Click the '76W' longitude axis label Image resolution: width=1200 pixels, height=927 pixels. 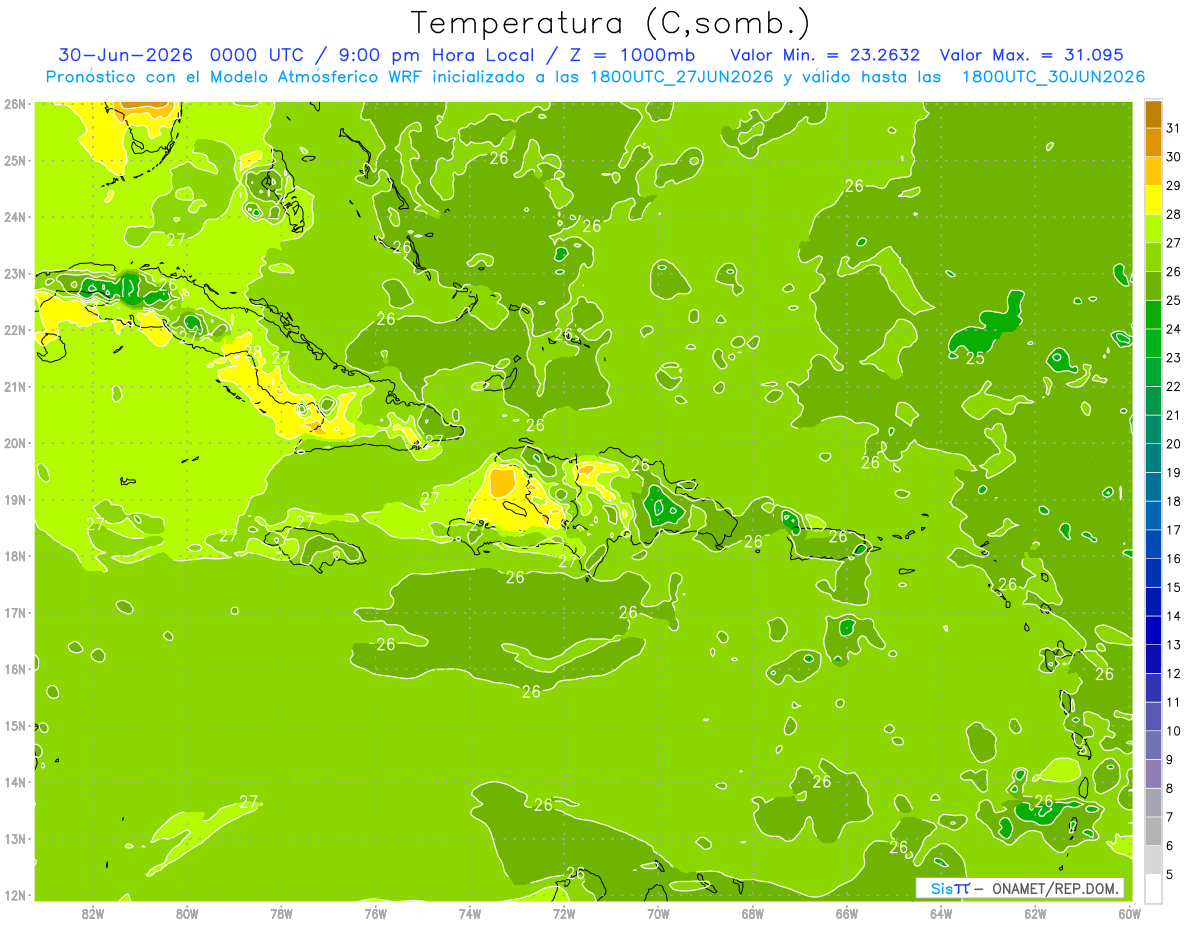[x=376, y=913]
